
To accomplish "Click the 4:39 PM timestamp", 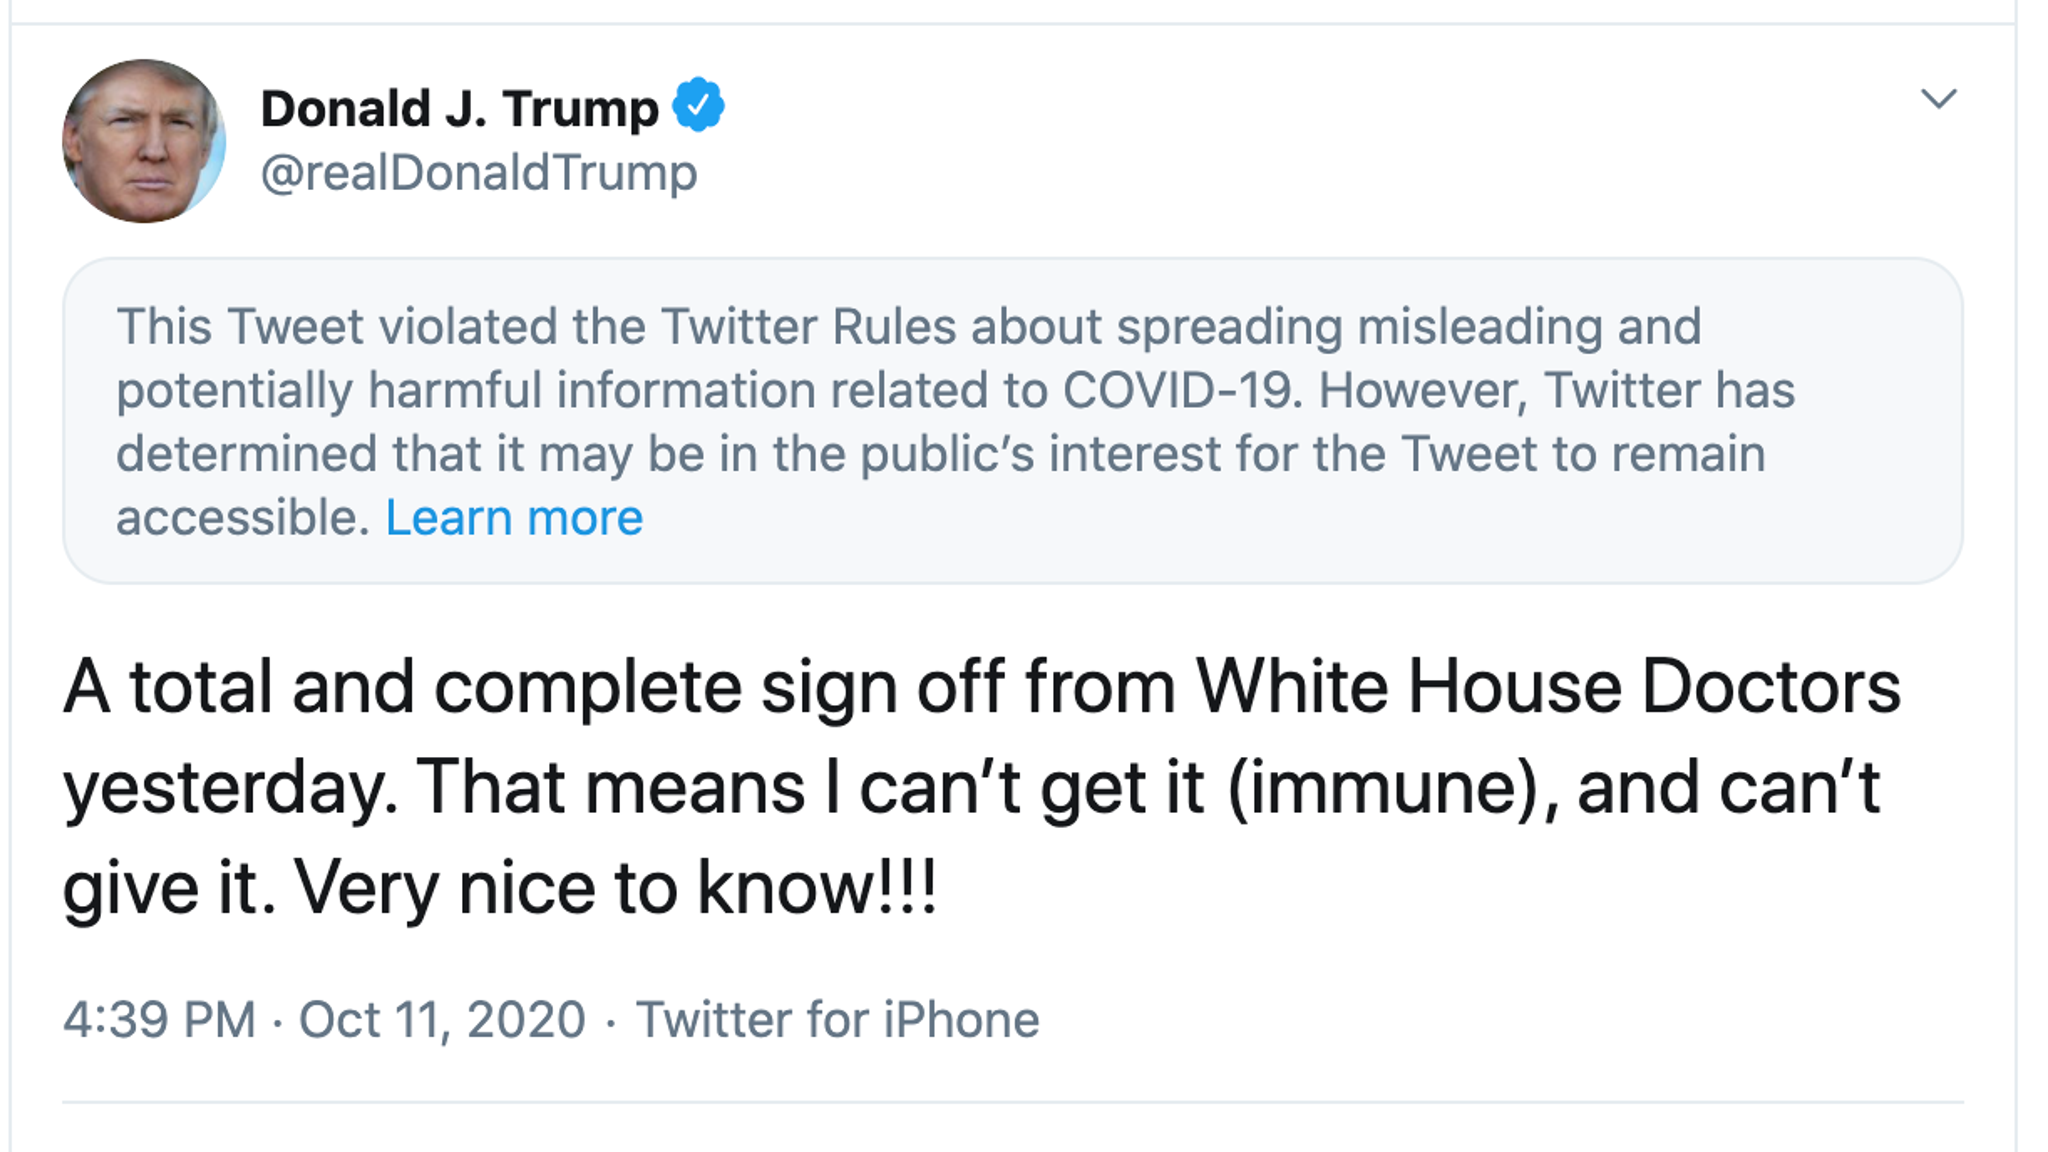I will 159,1020.
